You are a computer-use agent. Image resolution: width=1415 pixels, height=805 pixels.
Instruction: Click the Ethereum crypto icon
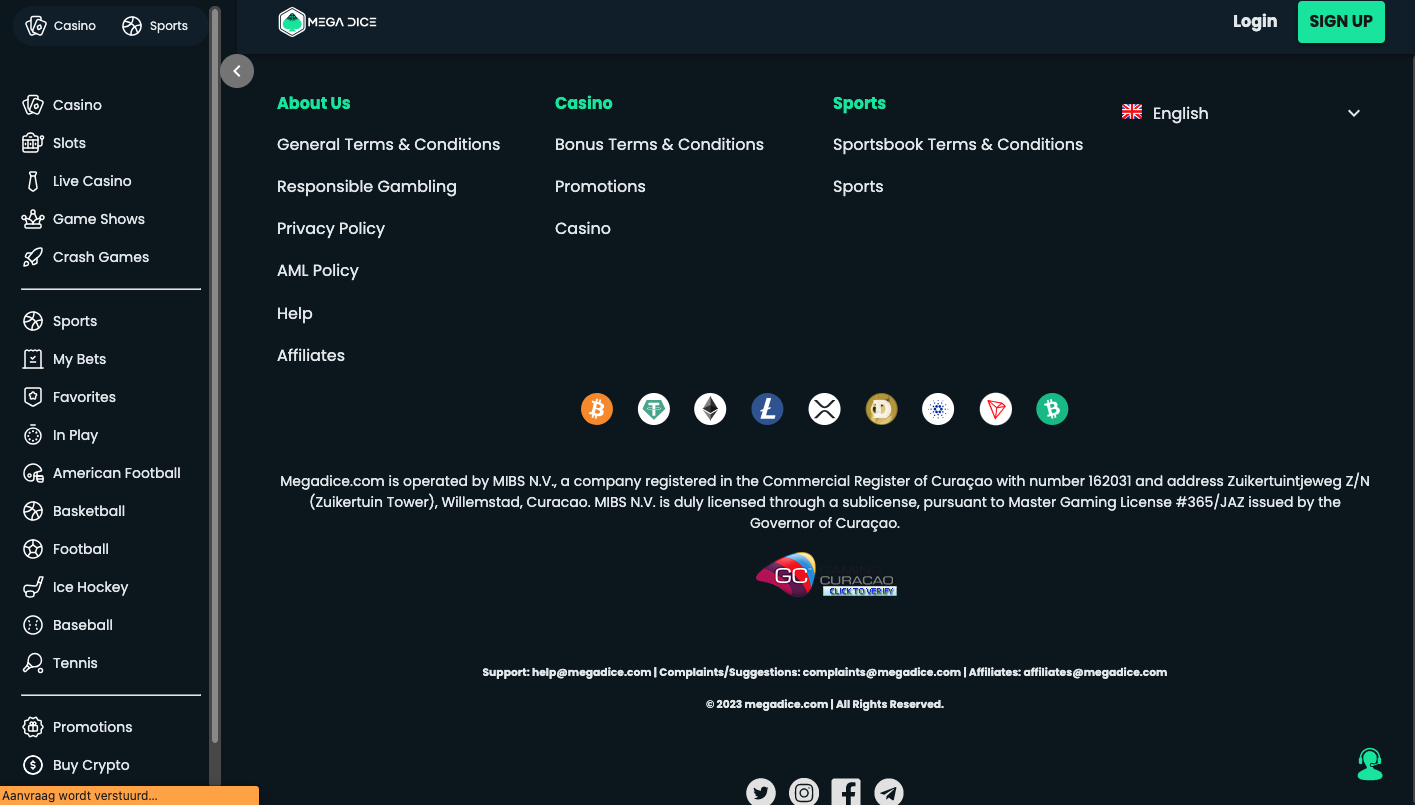710,409
